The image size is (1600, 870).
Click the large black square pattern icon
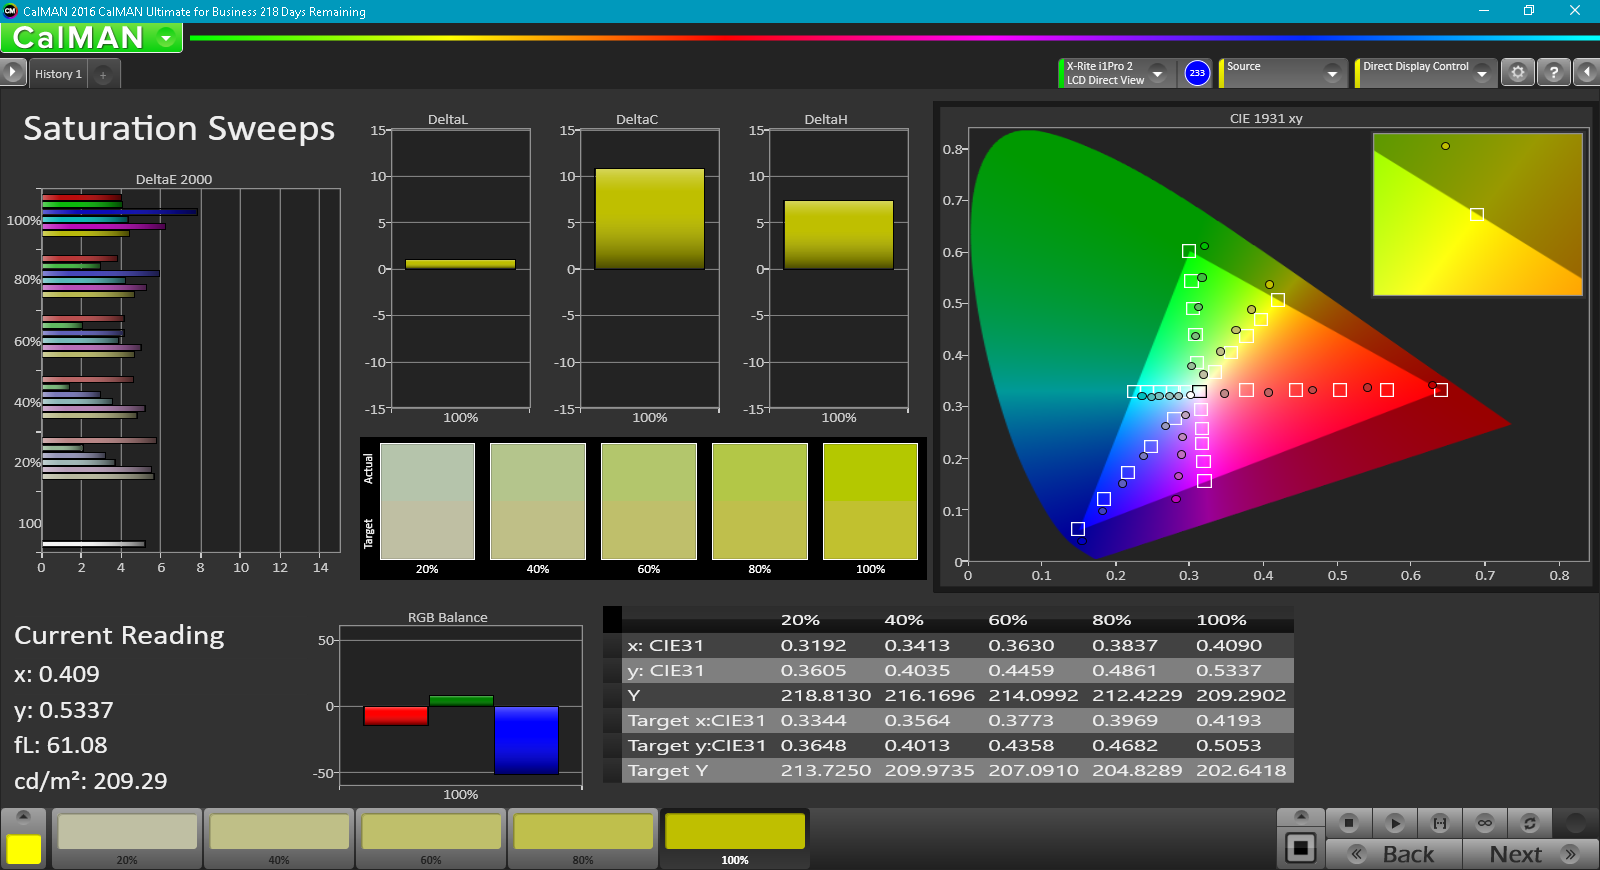click(1300, 848)
